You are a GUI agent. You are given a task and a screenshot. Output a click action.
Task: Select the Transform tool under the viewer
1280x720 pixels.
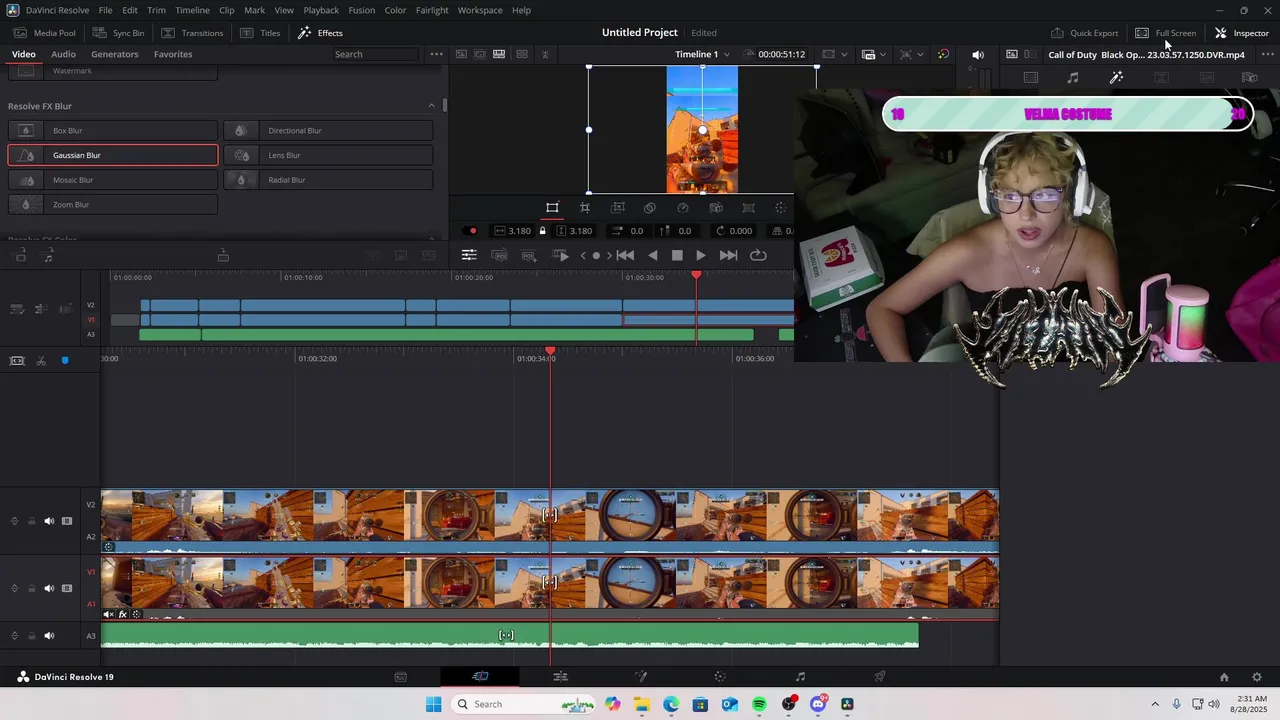pyautogui.click(x=552, y=208)
